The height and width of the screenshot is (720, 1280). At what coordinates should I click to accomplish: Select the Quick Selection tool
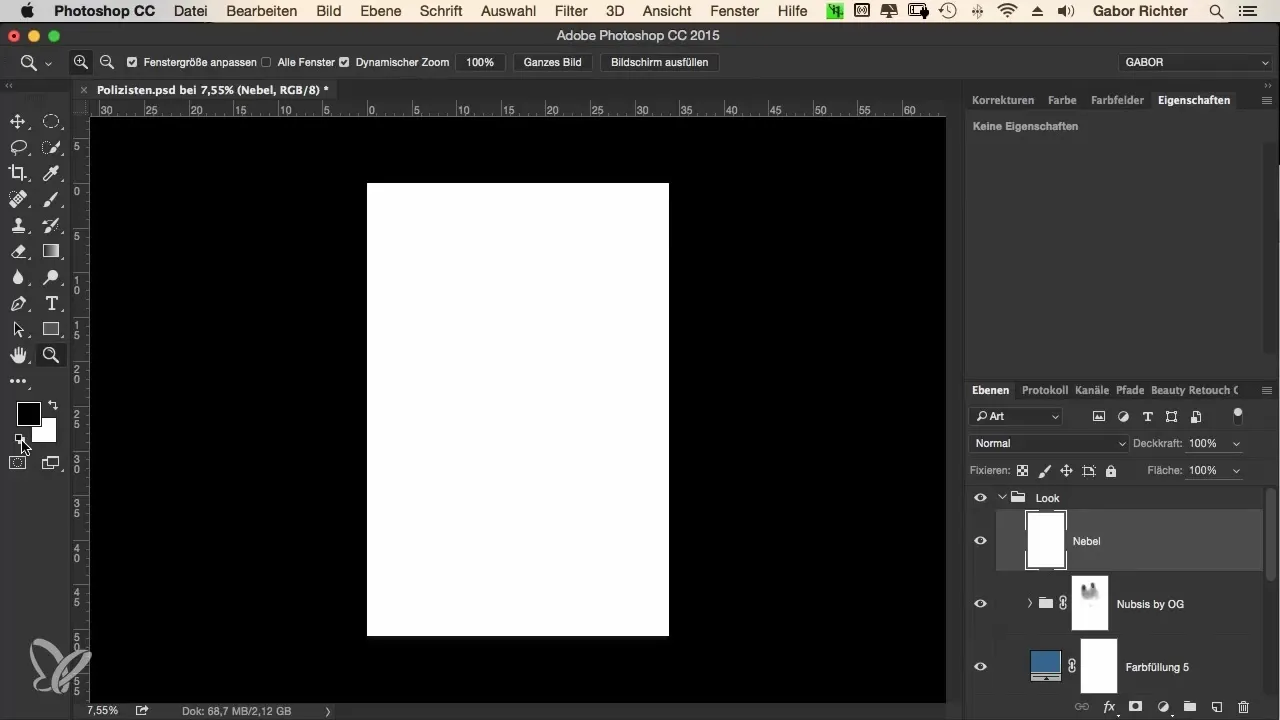(x=51, y=148)
